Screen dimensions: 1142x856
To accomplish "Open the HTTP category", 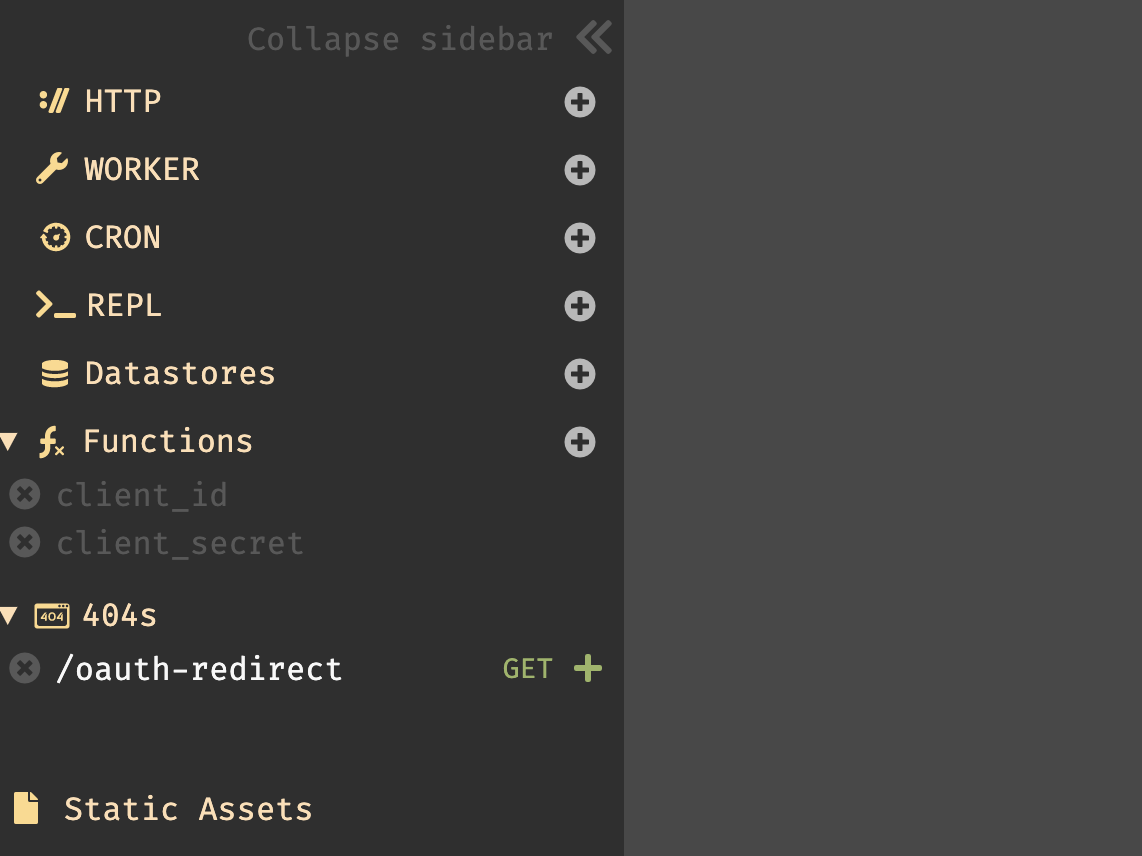I will click(x=122, y=101).
